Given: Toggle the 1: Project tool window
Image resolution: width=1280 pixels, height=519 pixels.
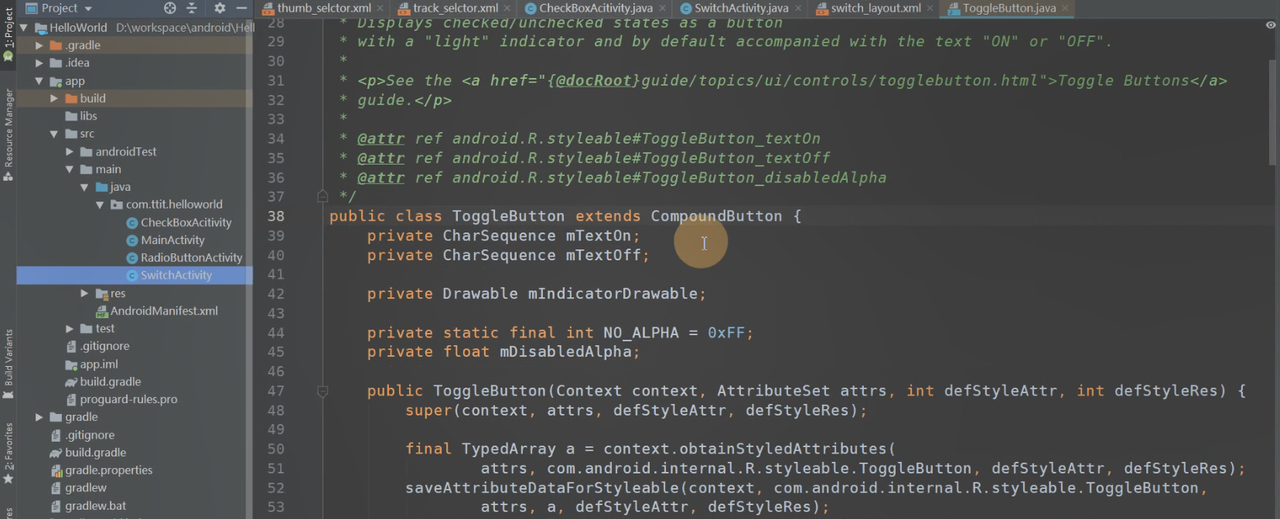Looking at the screenshot, I should pos(8,30).
